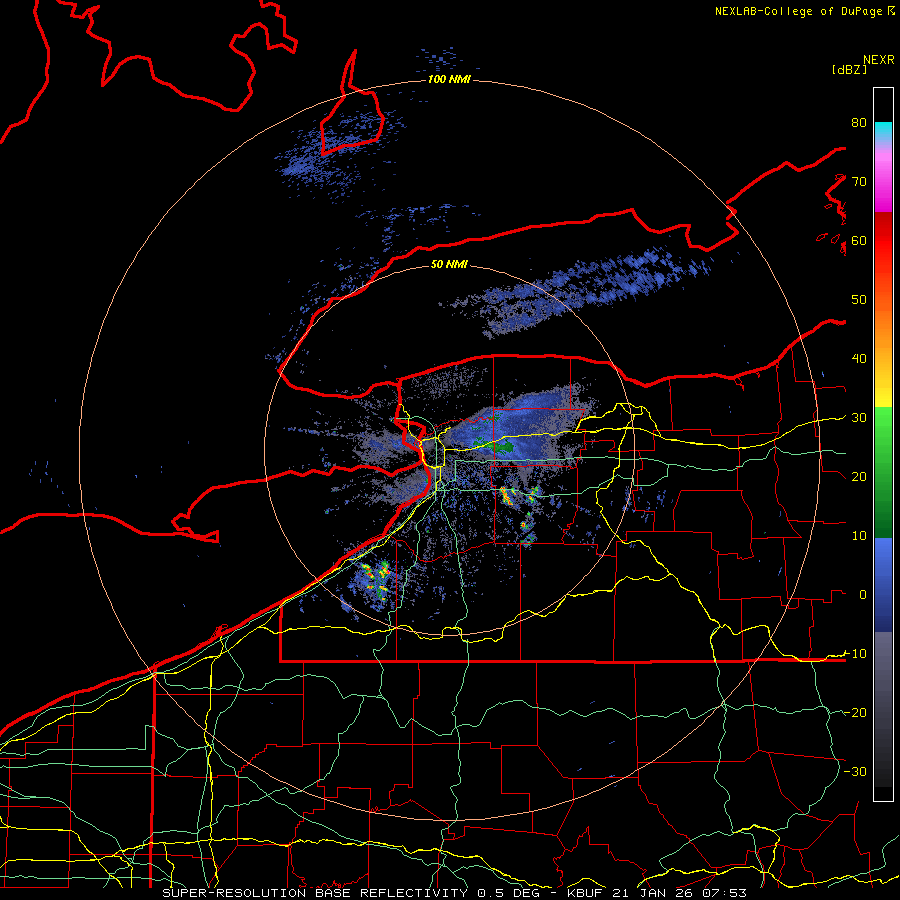Click the 10 value on dBZ scale
Viewport: 900px width, 900px height.
[x=859, y=536]
